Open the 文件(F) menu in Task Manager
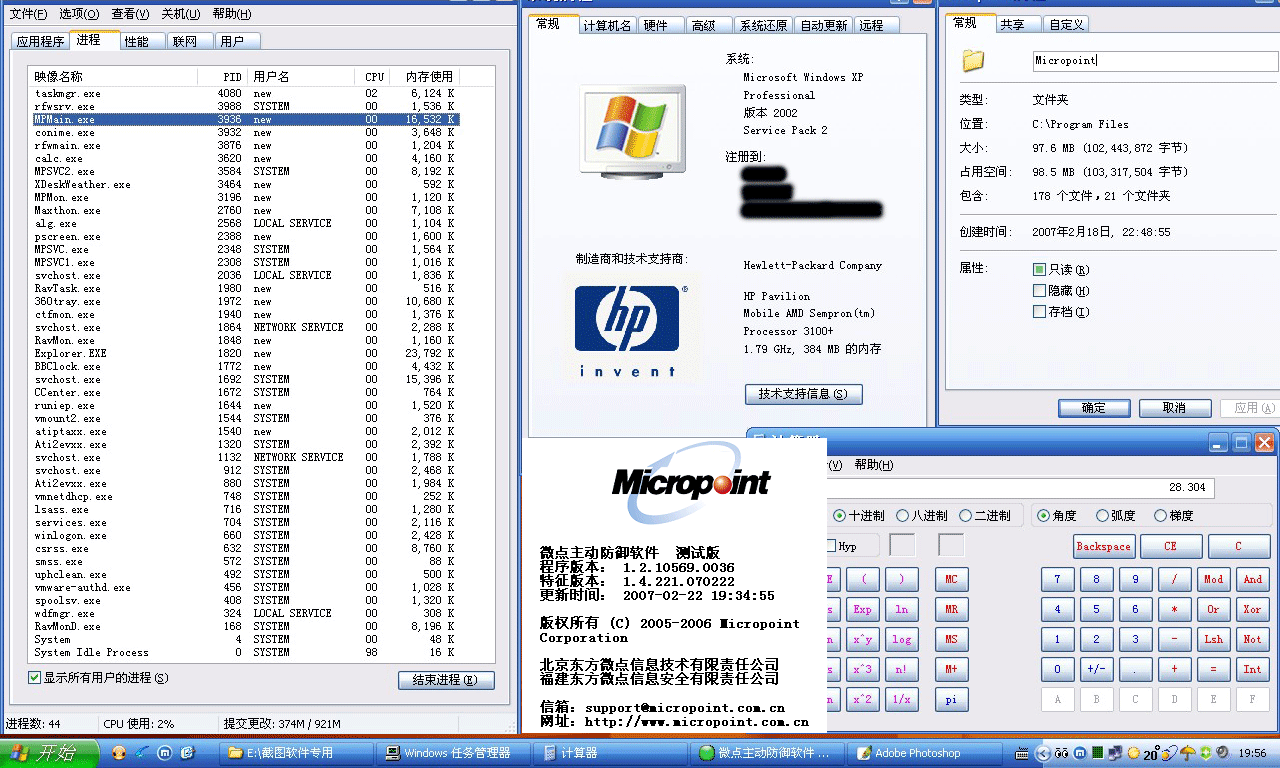 click(x=28, y=14)
